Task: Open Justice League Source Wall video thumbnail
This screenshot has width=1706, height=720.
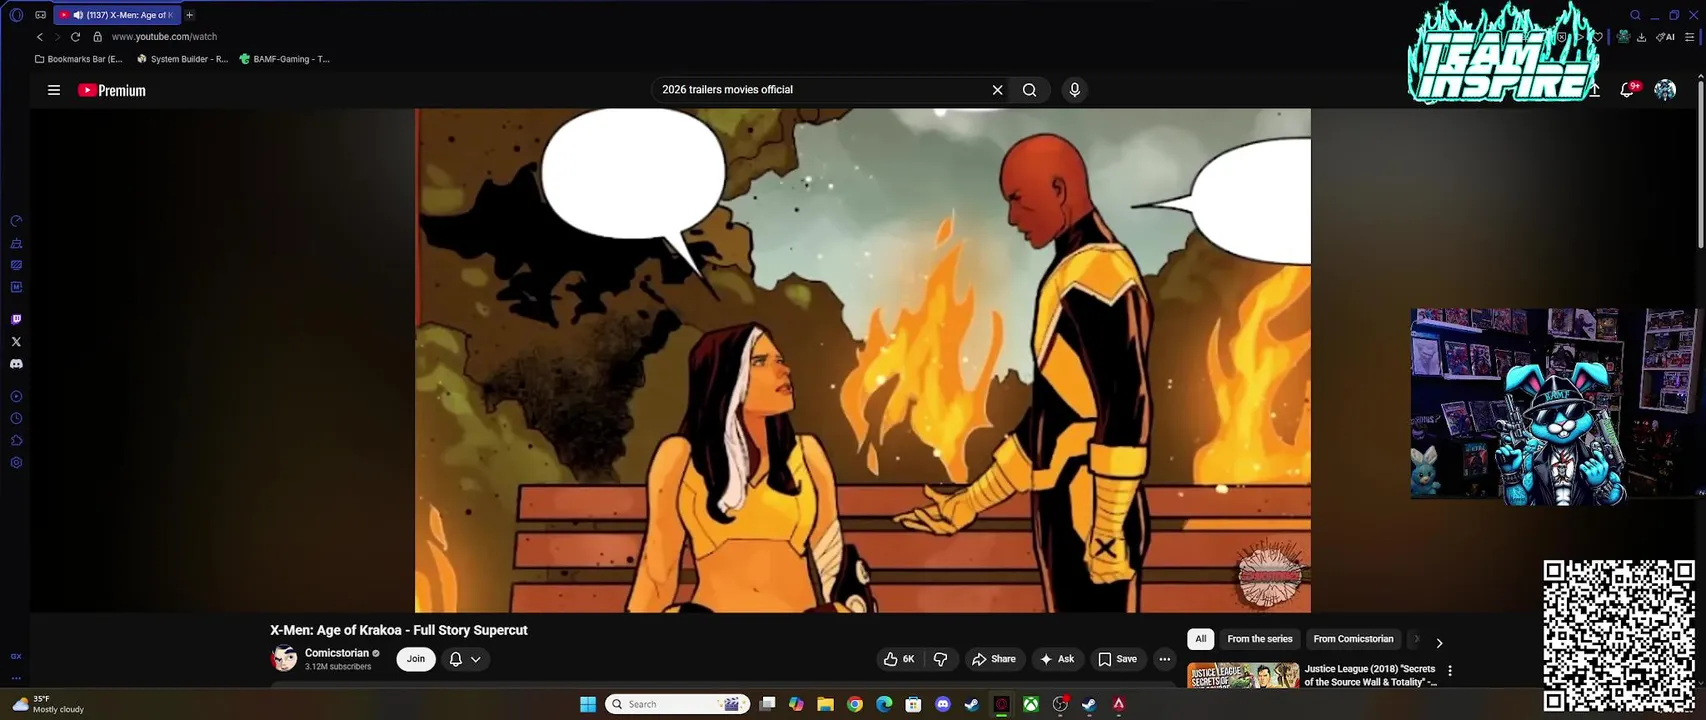Action: (1243, 675)
